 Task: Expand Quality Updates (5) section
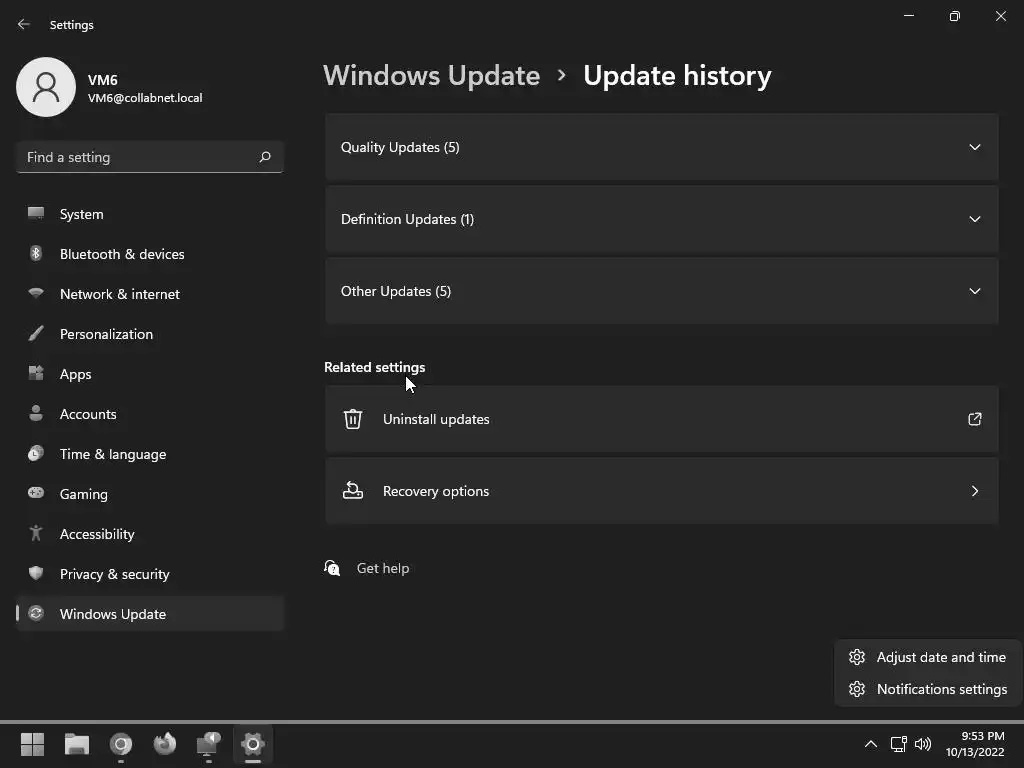[662, 147]
